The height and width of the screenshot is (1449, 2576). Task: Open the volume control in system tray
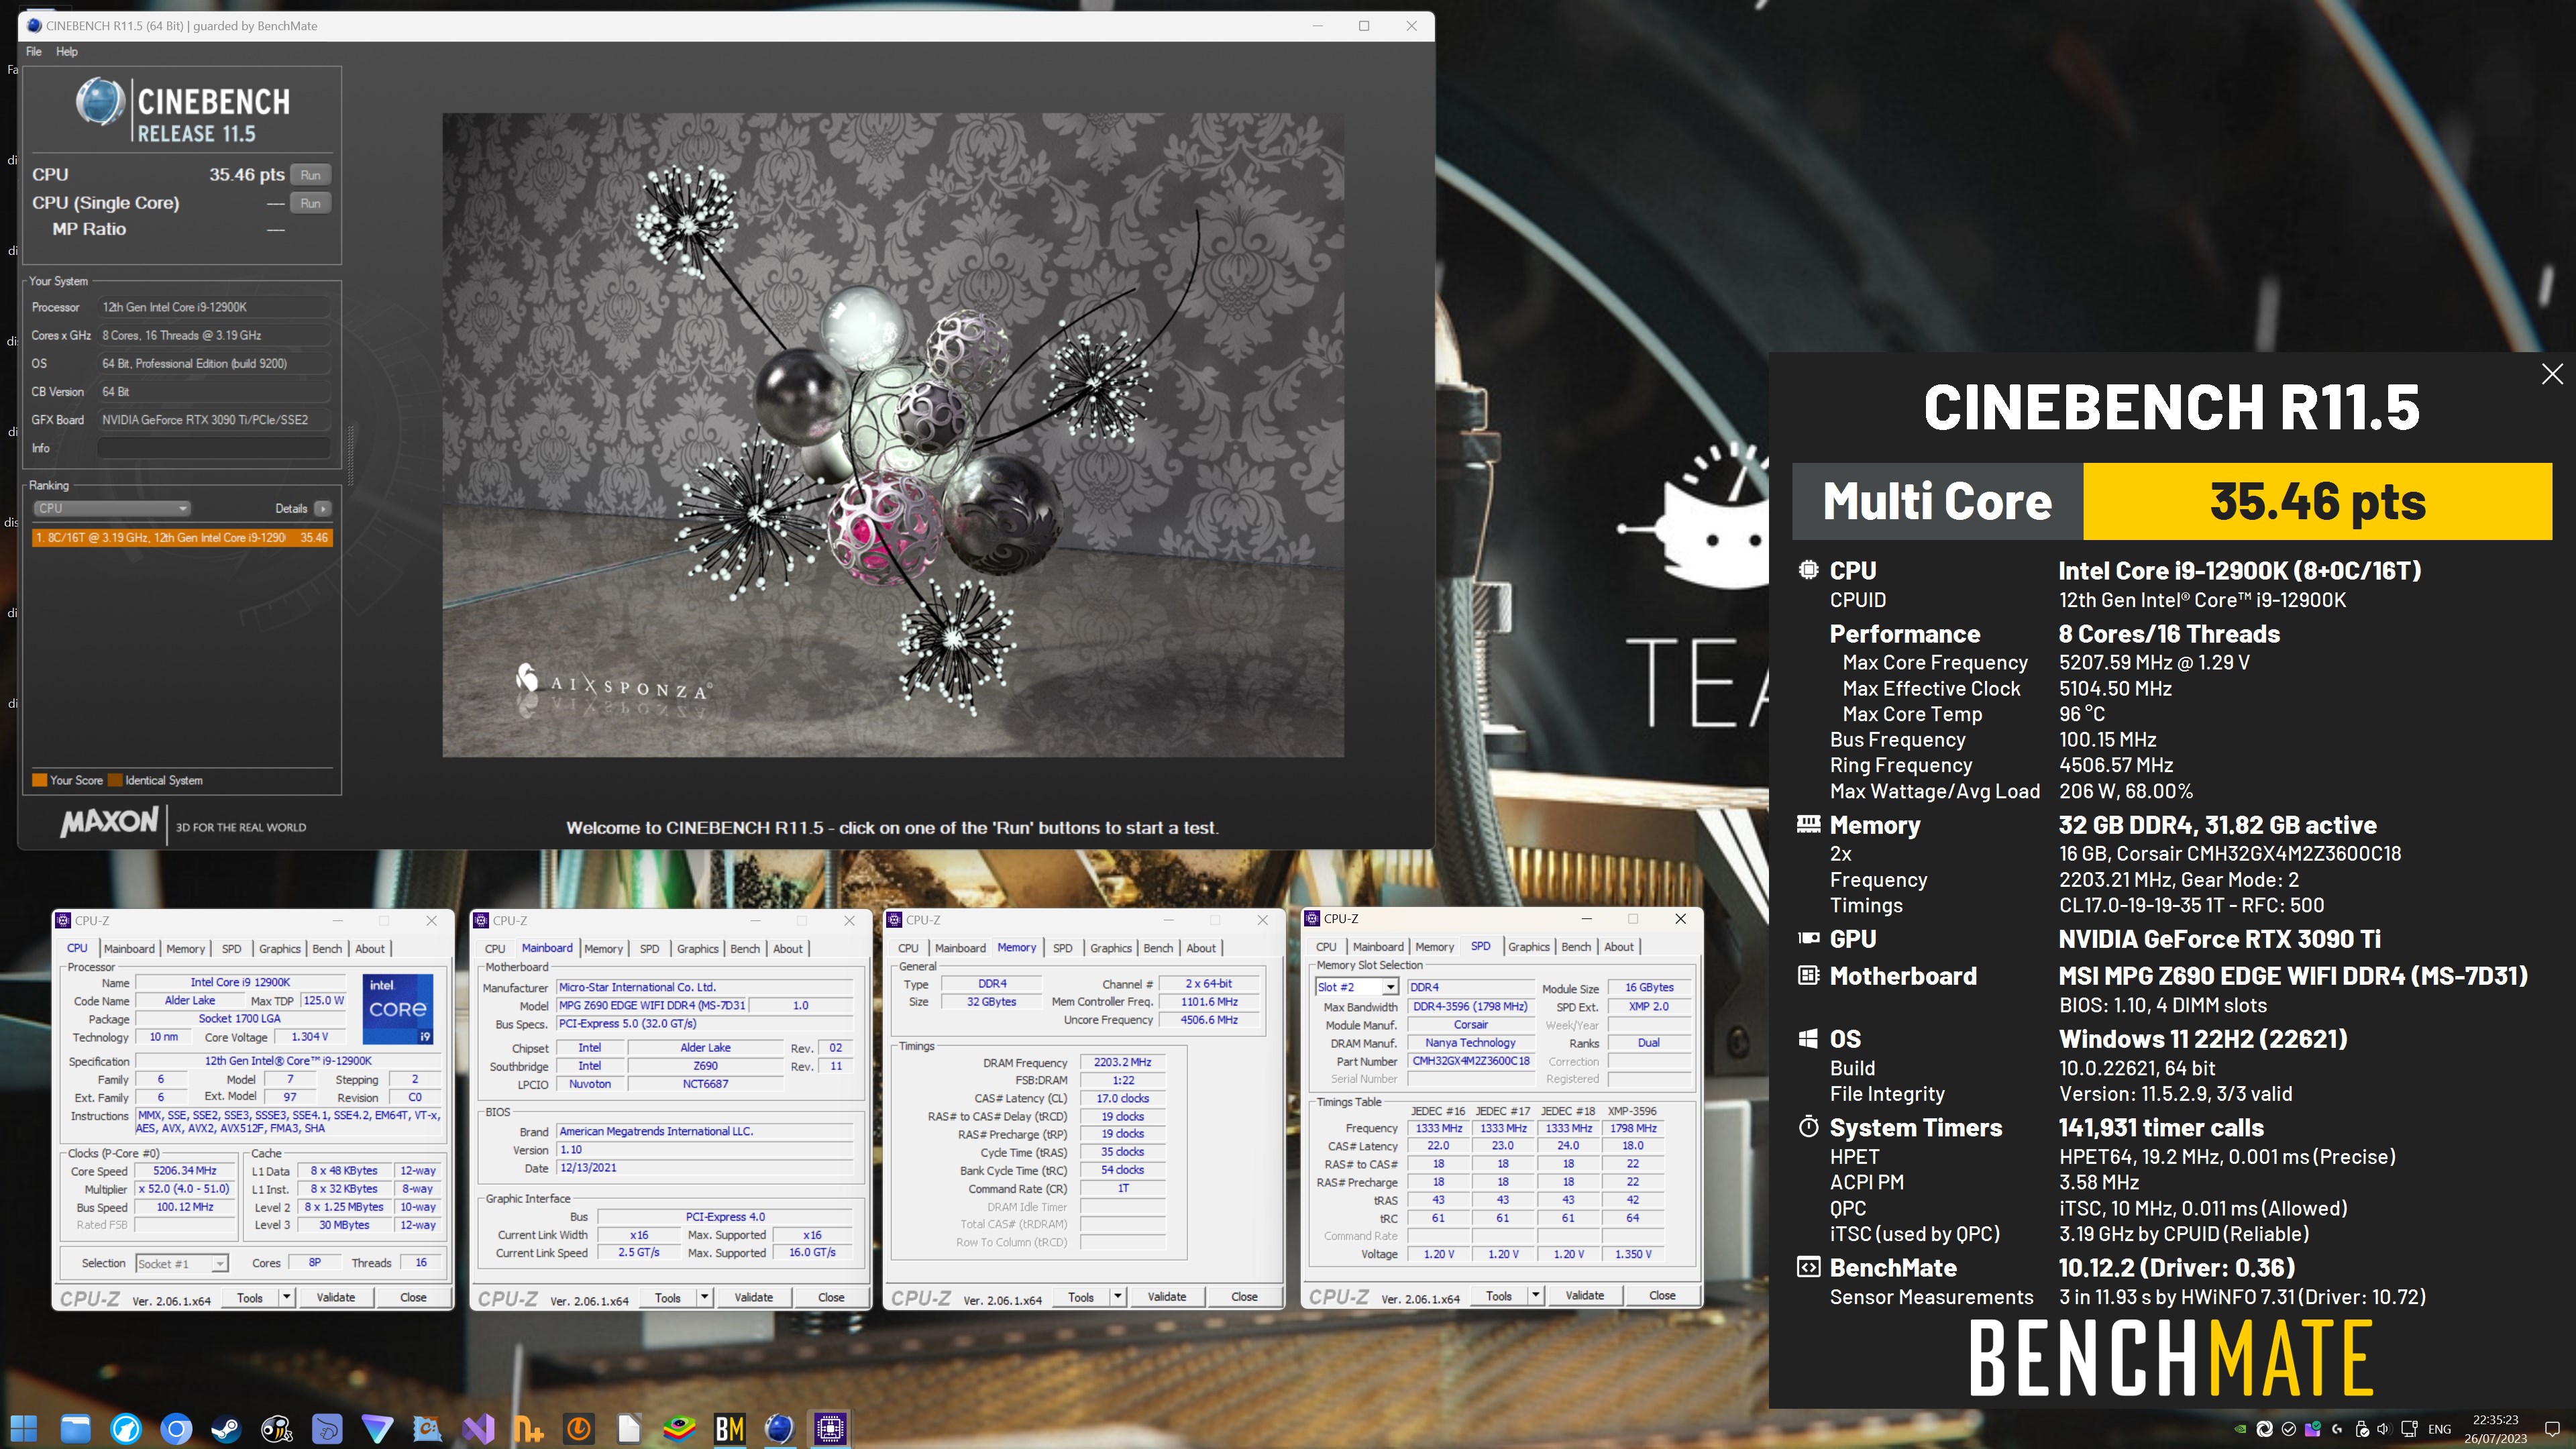[x=2384, y=1429]
